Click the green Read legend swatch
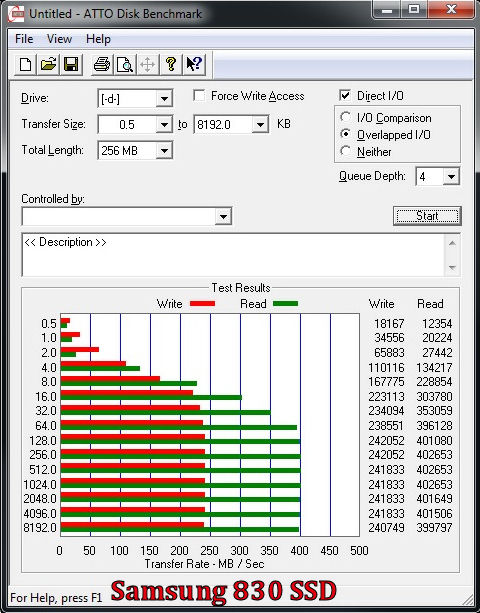 (x=285, y=304)
